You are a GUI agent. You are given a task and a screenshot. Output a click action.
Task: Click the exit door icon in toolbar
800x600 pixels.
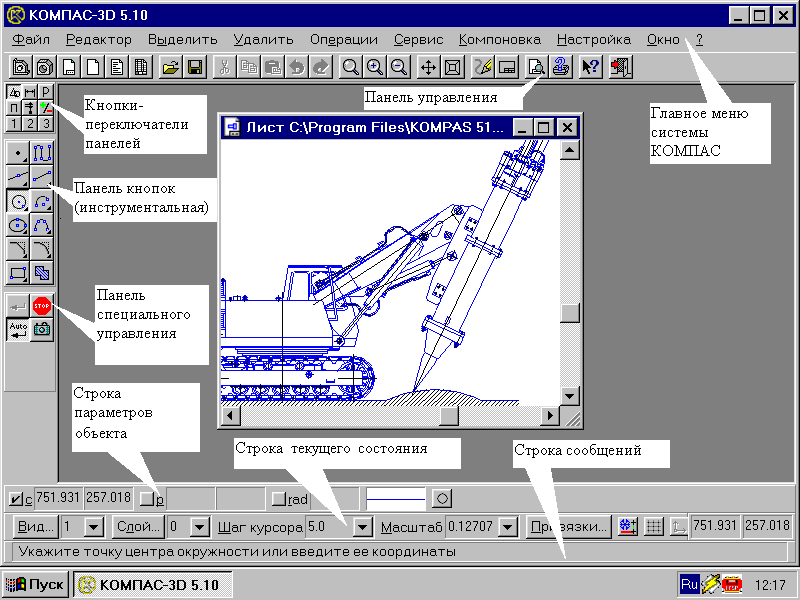(620, 67)
